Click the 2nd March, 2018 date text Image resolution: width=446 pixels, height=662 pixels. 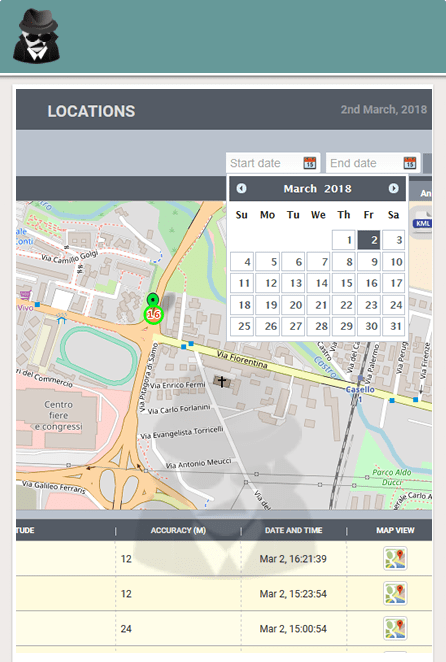384,110
